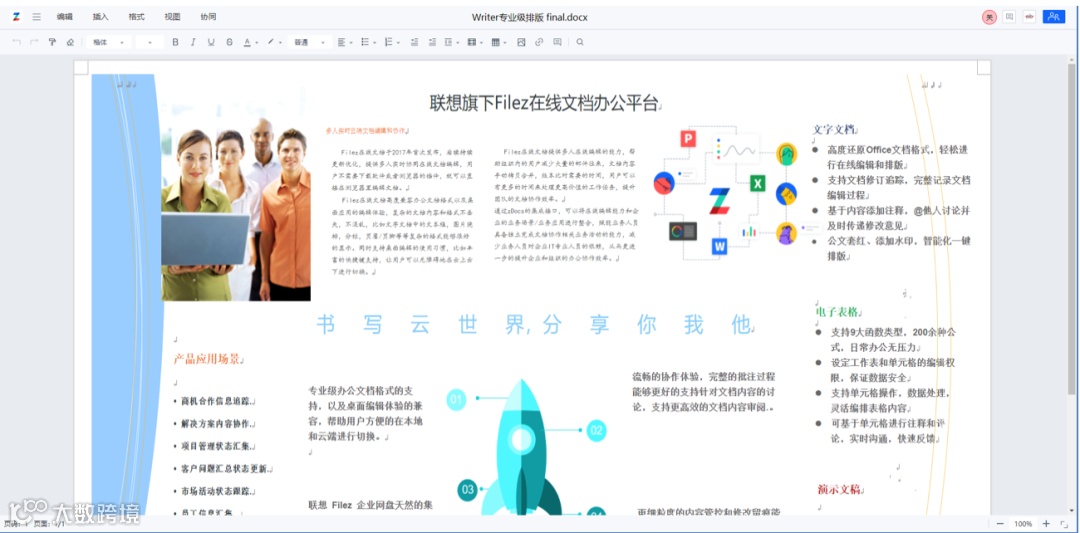1080x533 pixels.
Task: Select the Format Painter tool
Action: pos(52,42)
